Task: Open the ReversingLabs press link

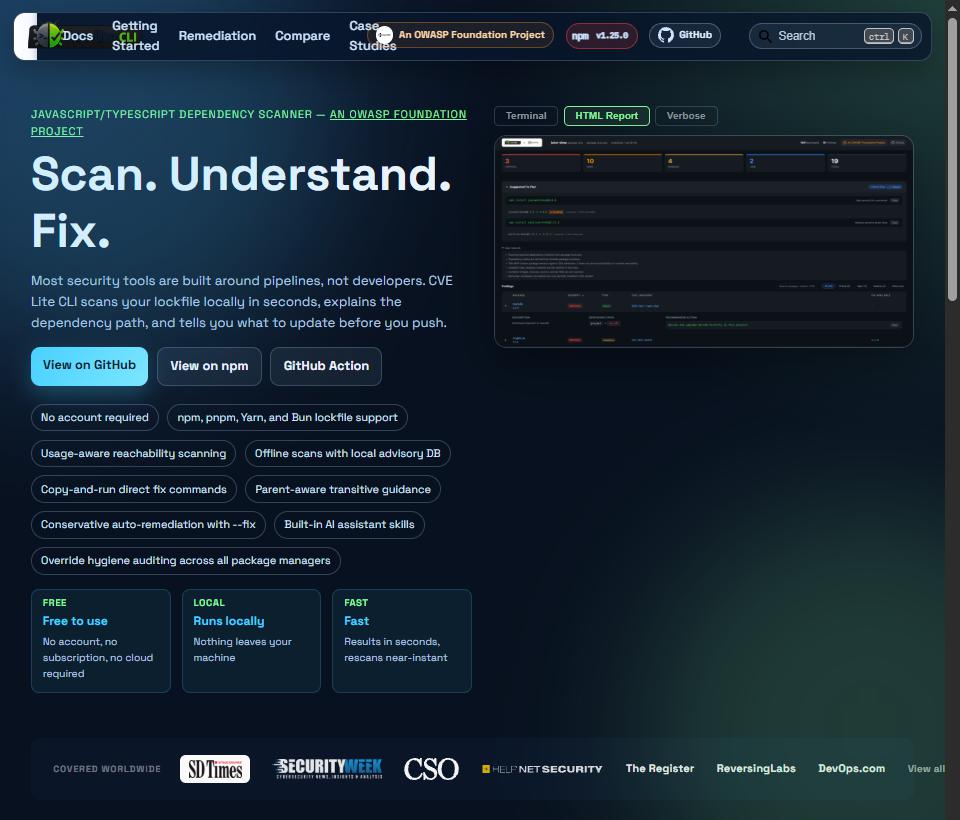Action: click(x=756, y=769)
